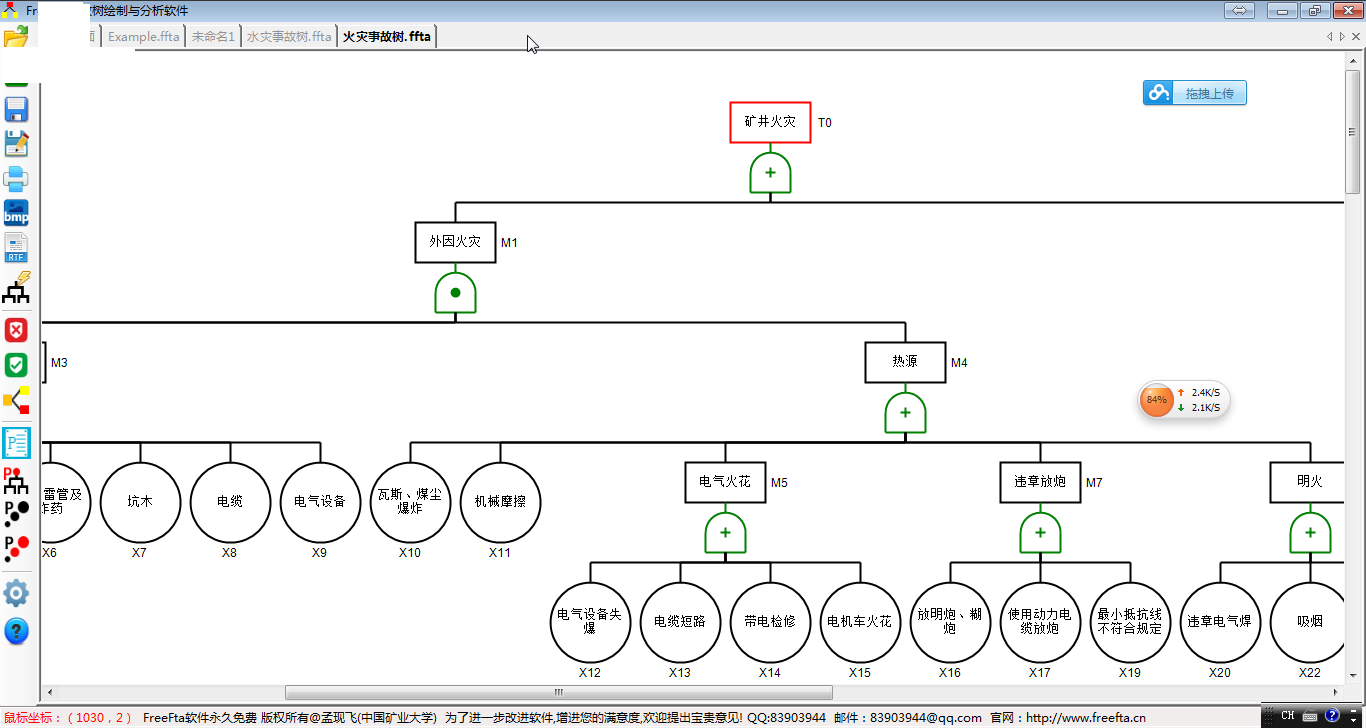Select the basic event 电缆短路
Image resolution: width=1366 pixels, height=728 pixels.
point(680,622)
